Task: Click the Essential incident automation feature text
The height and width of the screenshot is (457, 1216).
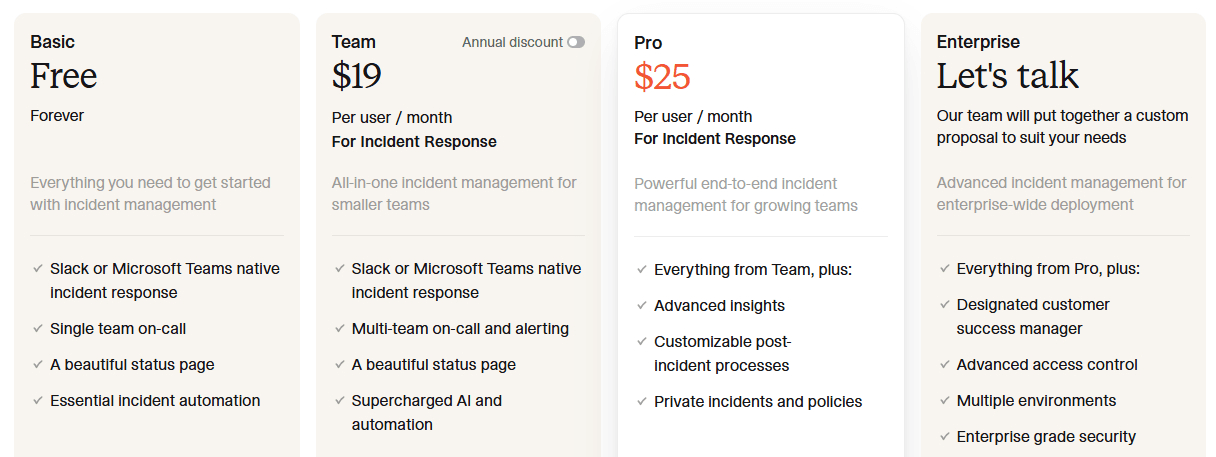Action: [155, 401]
